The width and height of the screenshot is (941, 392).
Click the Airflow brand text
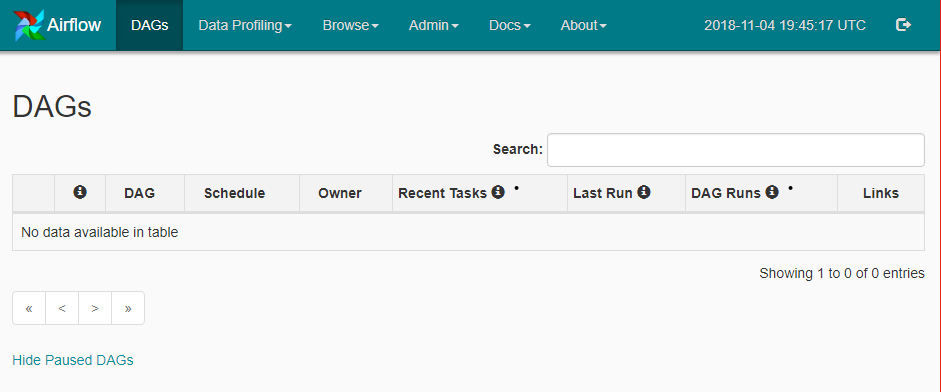[74, 25]
